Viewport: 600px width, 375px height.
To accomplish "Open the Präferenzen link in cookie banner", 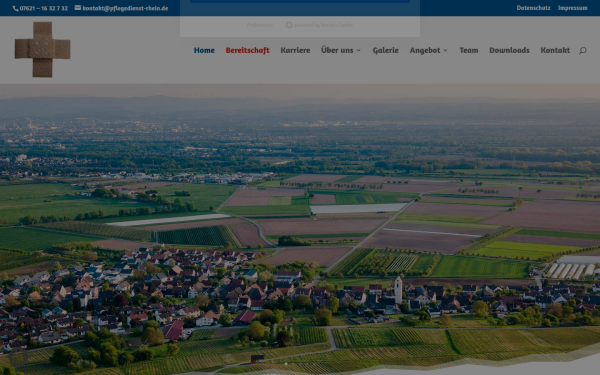I will (260, 25).
